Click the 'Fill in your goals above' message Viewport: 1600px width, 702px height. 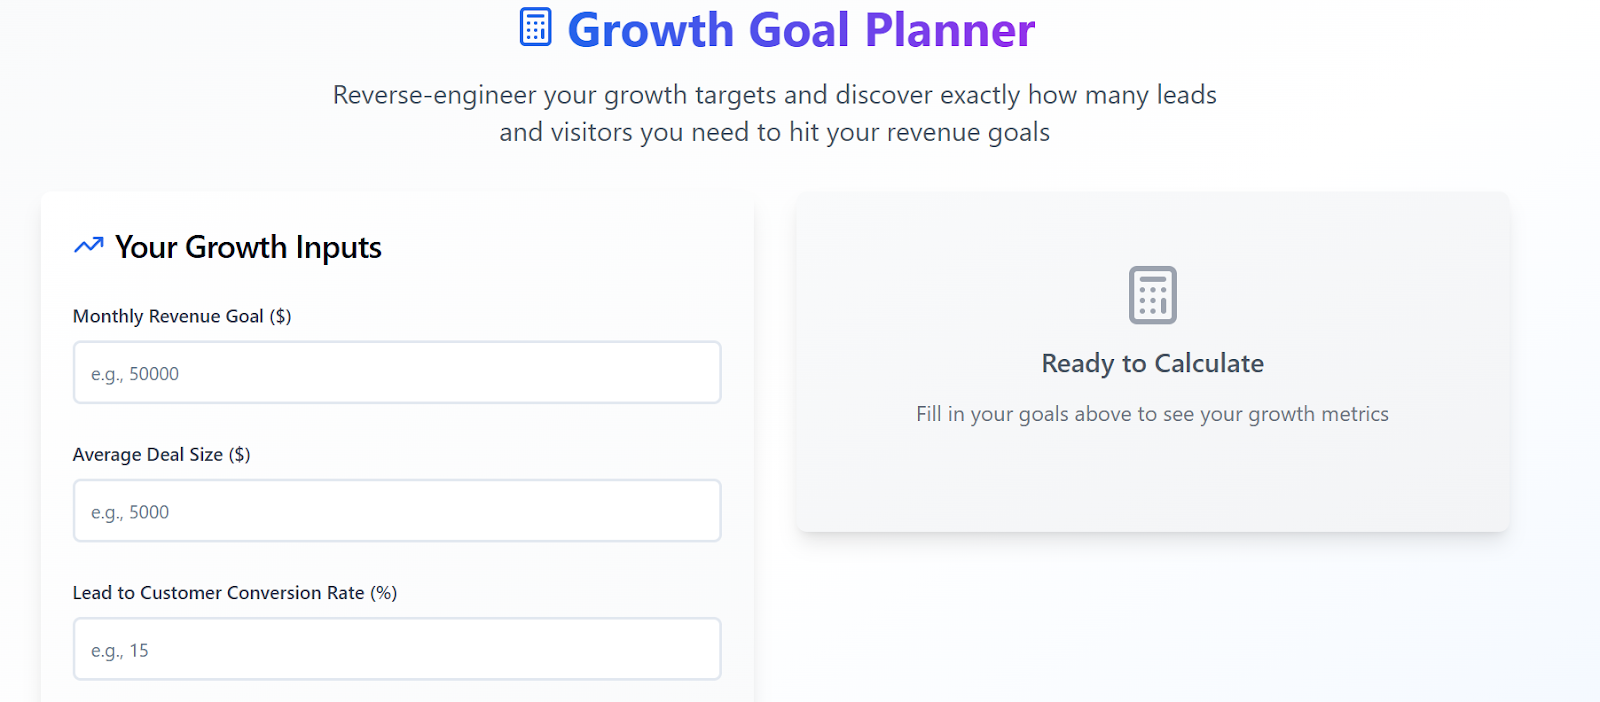coord(1152,414)
